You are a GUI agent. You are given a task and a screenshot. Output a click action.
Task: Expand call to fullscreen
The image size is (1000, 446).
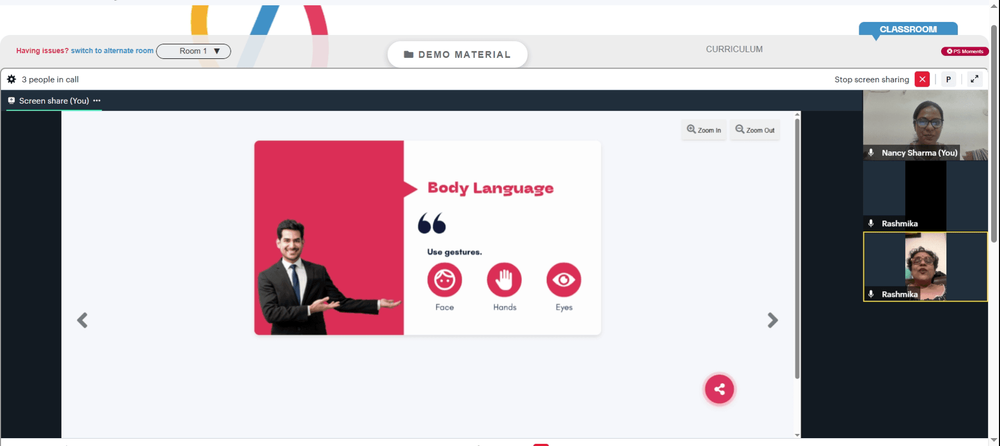[x=974, y=79]
